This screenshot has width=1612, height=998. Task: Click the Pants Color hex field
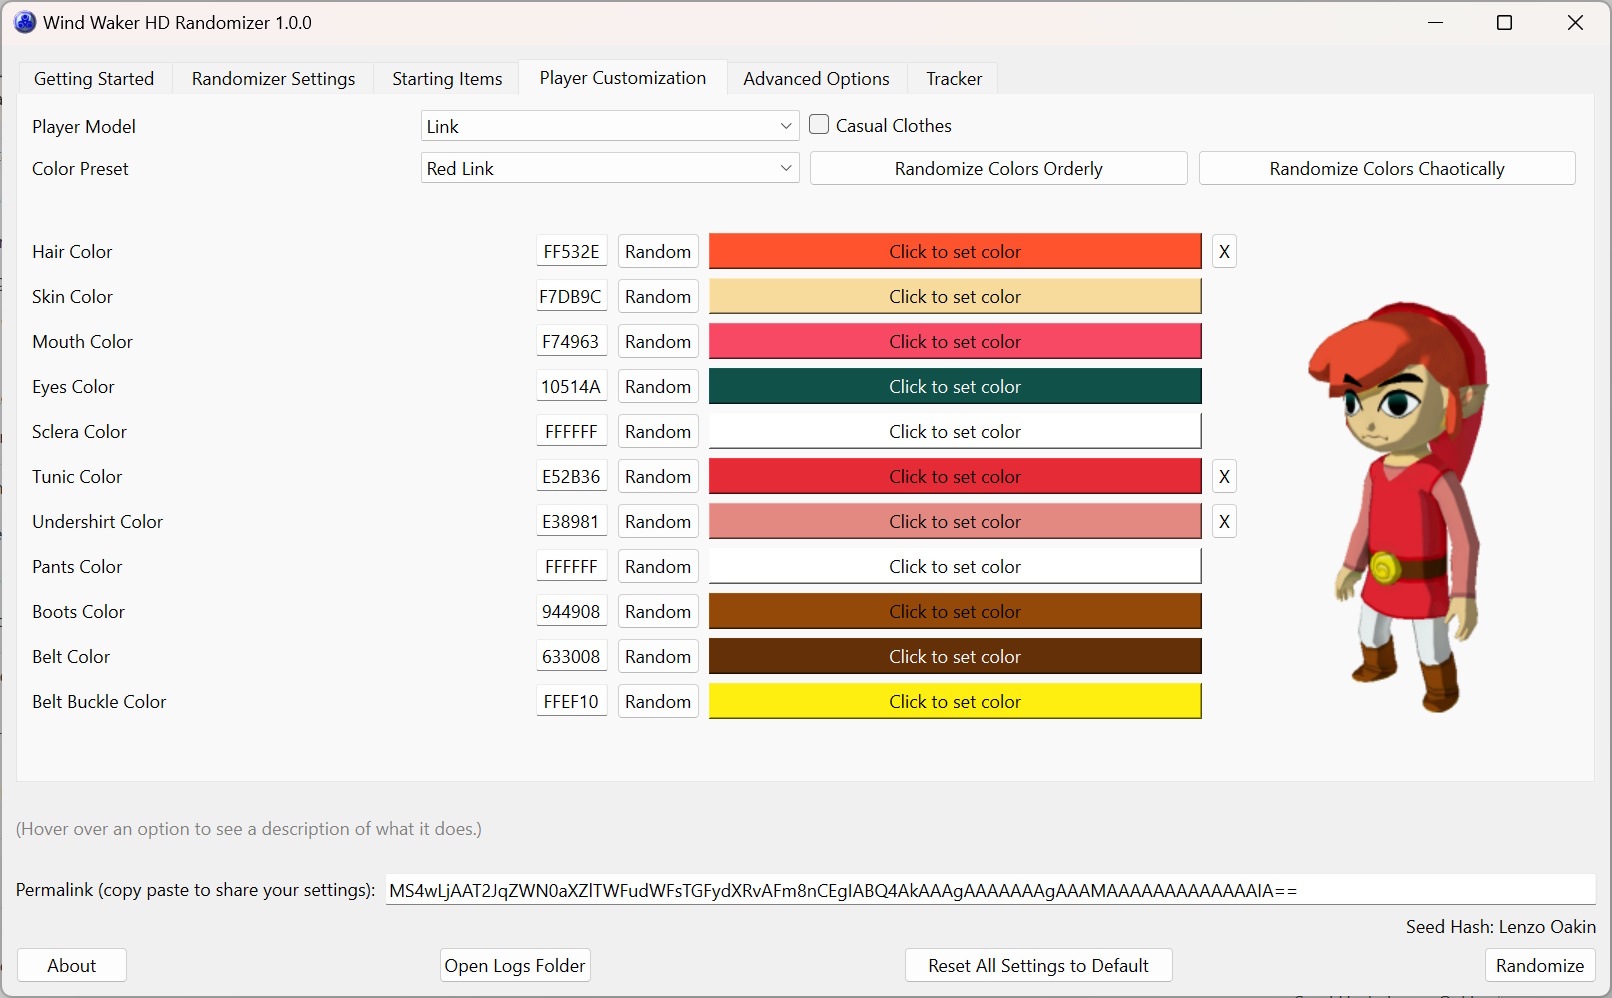click(571, 567)
